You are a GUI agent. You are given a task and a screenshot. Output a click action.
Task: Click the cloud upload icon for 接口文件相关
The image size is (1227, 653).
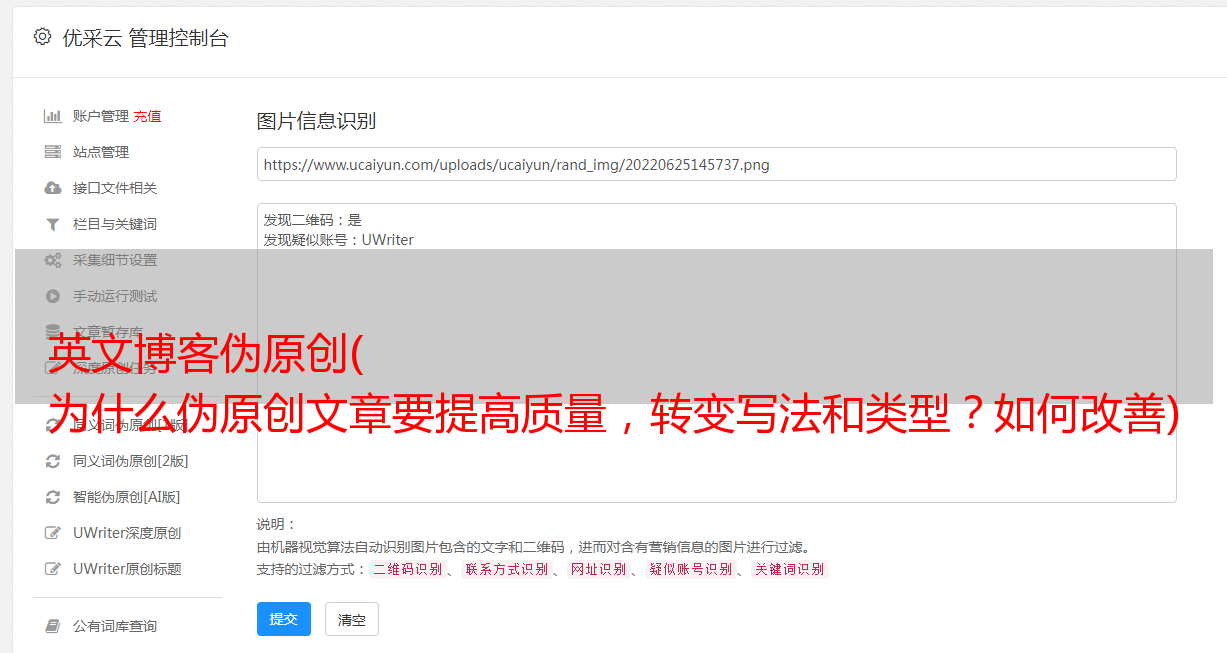pos(53,188)
